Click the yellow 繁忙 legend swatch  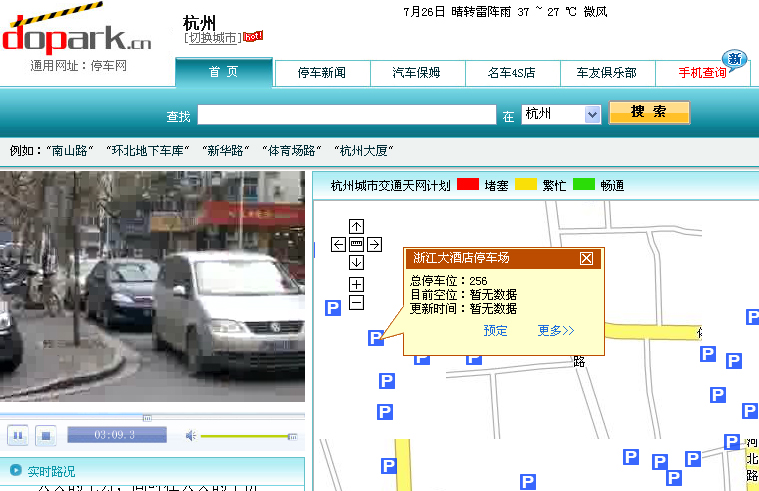click(x=526, y=184)
